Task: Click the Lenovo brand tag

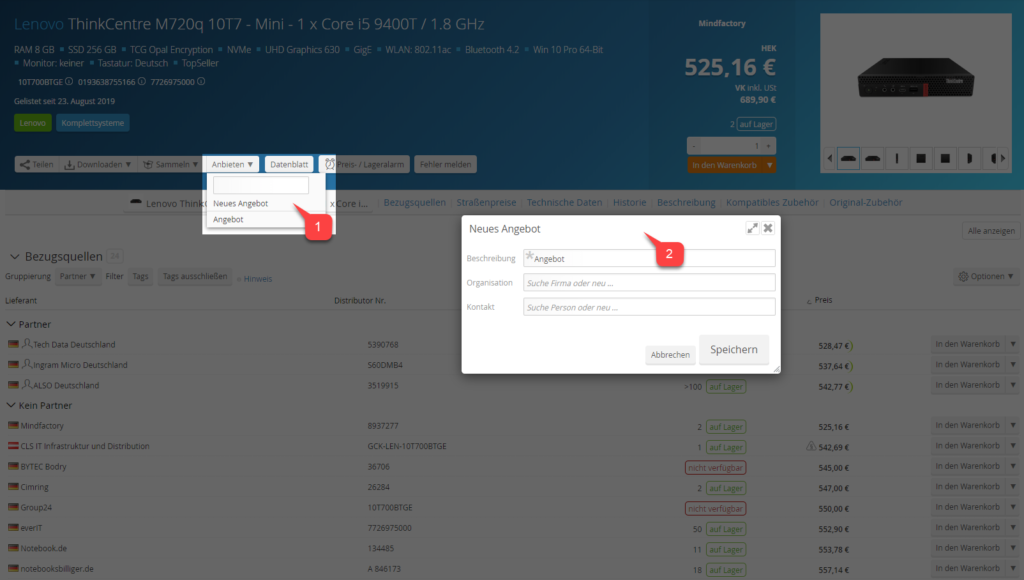Action: coord(33,123)
